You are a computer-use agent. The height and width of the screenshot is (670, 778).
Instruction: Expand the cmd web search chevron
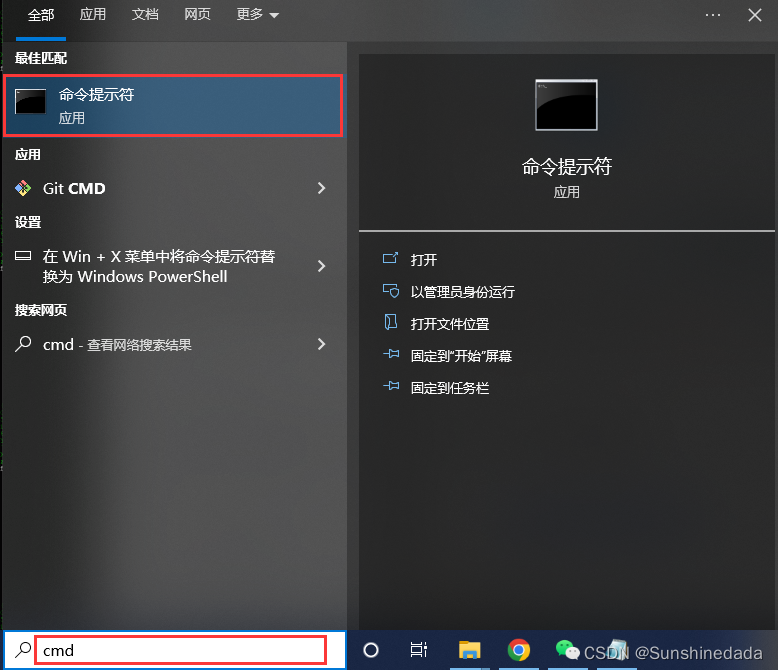322,344
